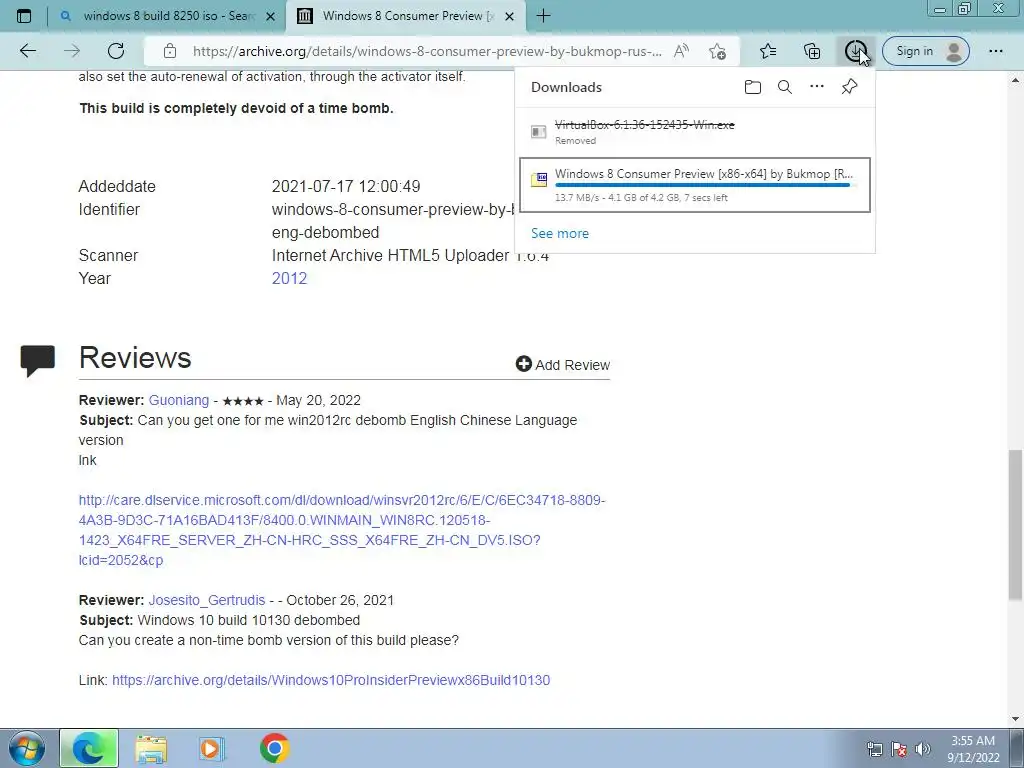The width and height of the screenshot is (1024, 768).
Task: Switch to windows 8 build 8250 iso tab
Action: pos(168,16)
